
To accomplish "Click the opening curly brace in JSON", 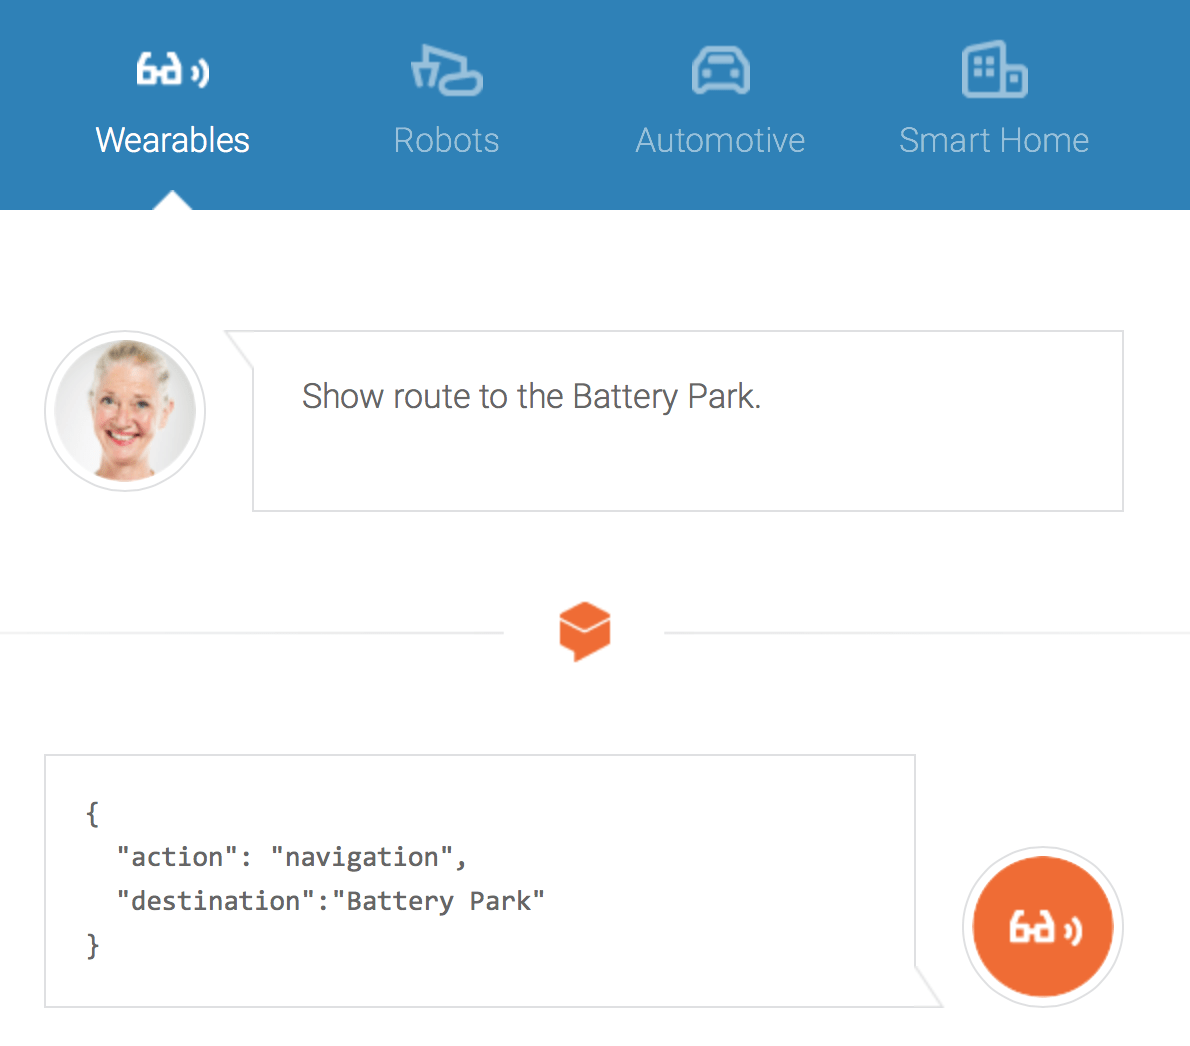I will point(92,814).
